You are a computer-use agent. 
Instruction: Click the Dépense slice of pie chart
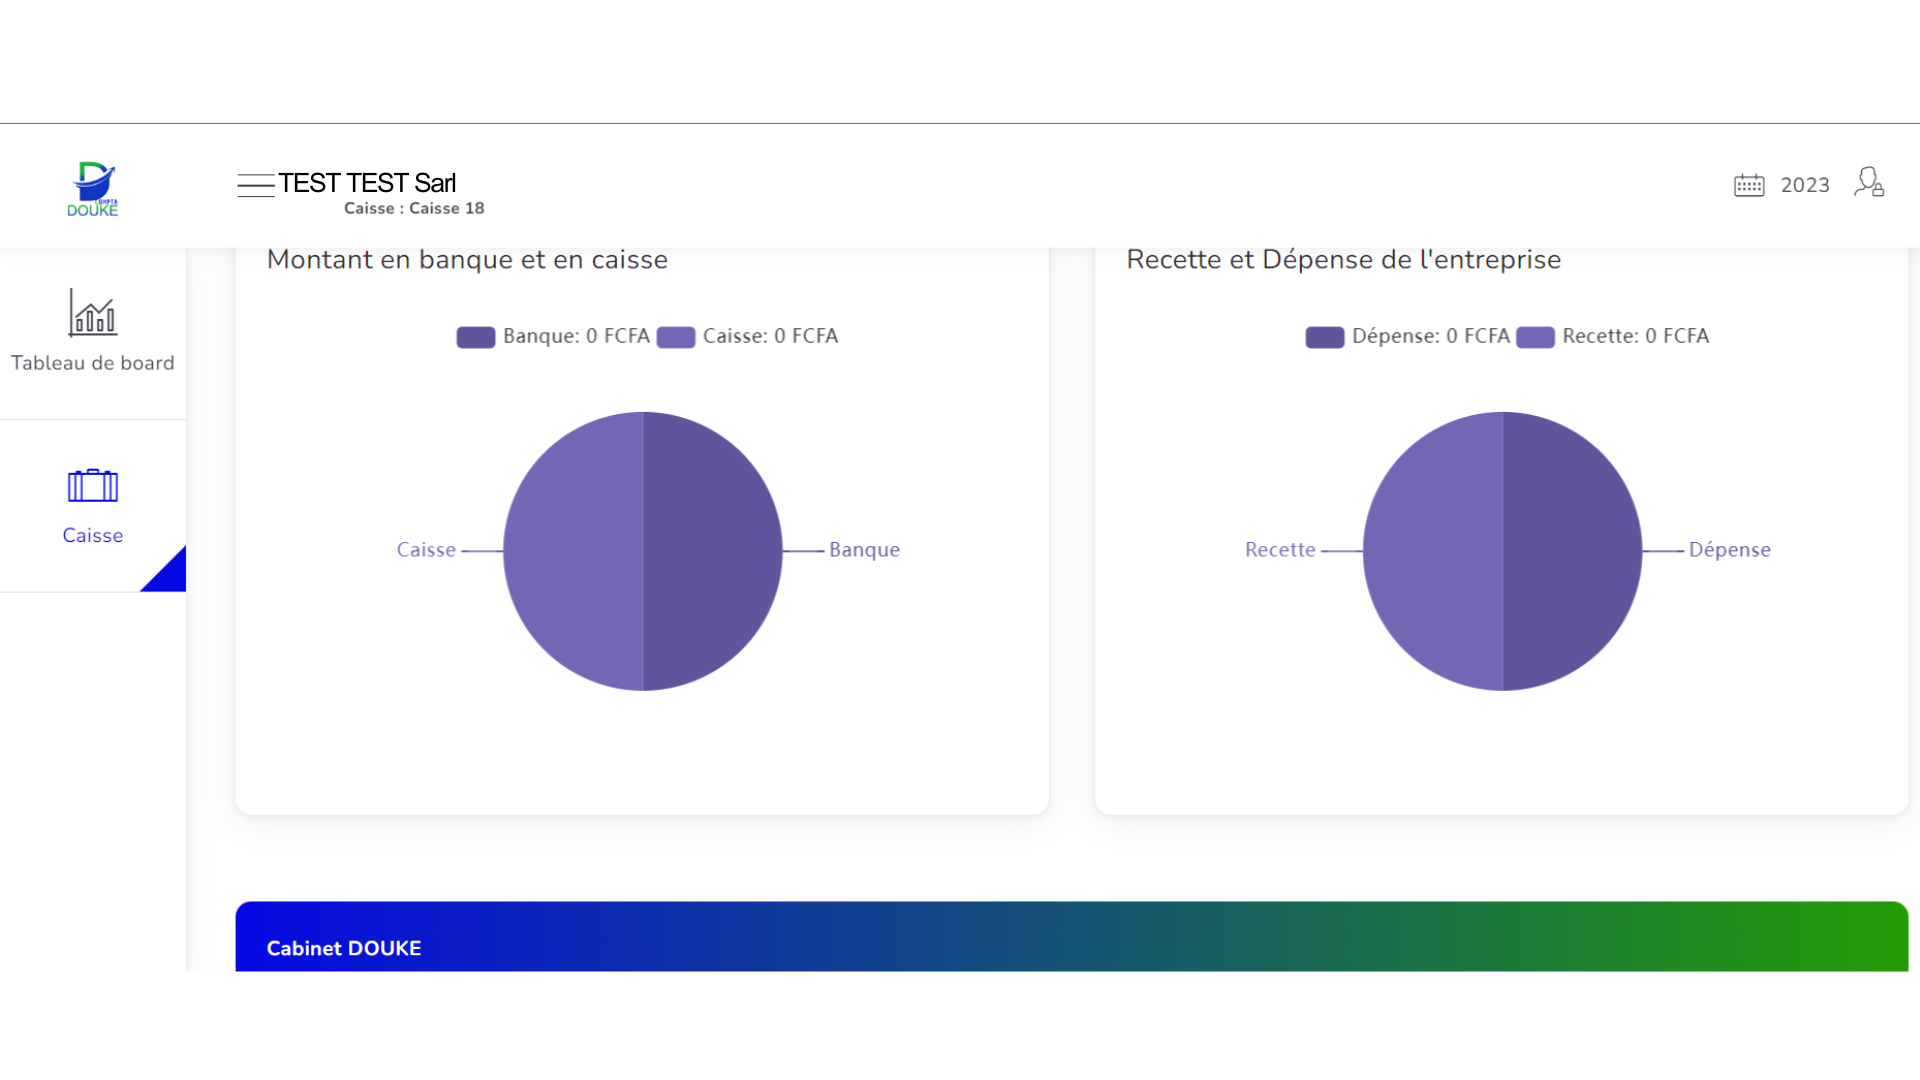coord(1572,551)
